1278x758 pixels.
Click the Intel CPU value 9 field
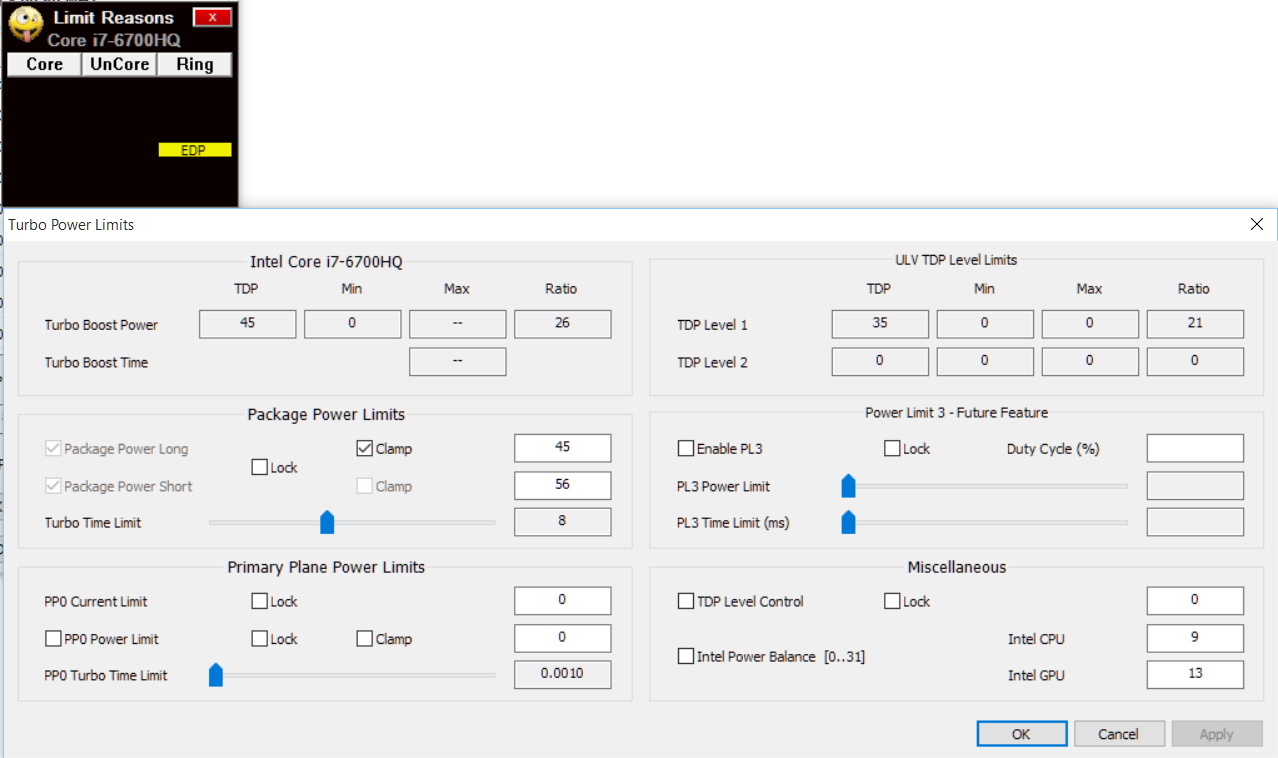(x=1195, y=637)
